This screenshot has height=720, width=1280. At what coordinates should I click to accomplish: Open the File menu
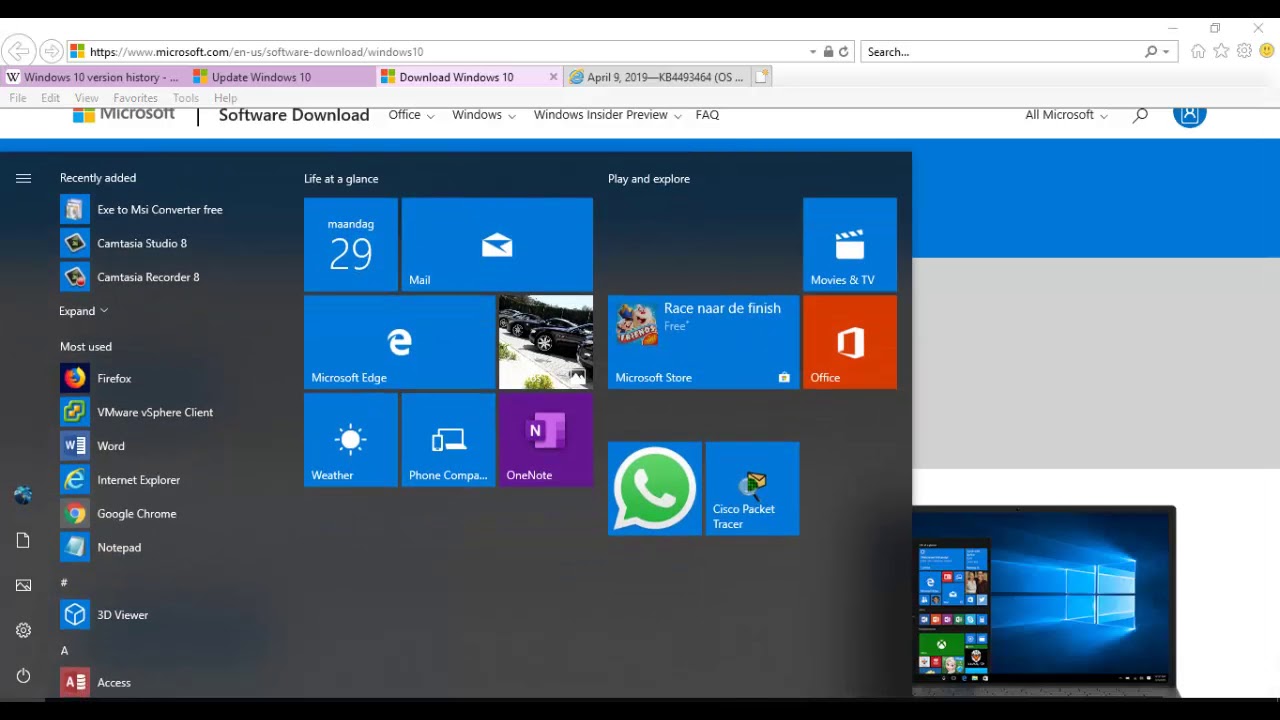point(18,98)
